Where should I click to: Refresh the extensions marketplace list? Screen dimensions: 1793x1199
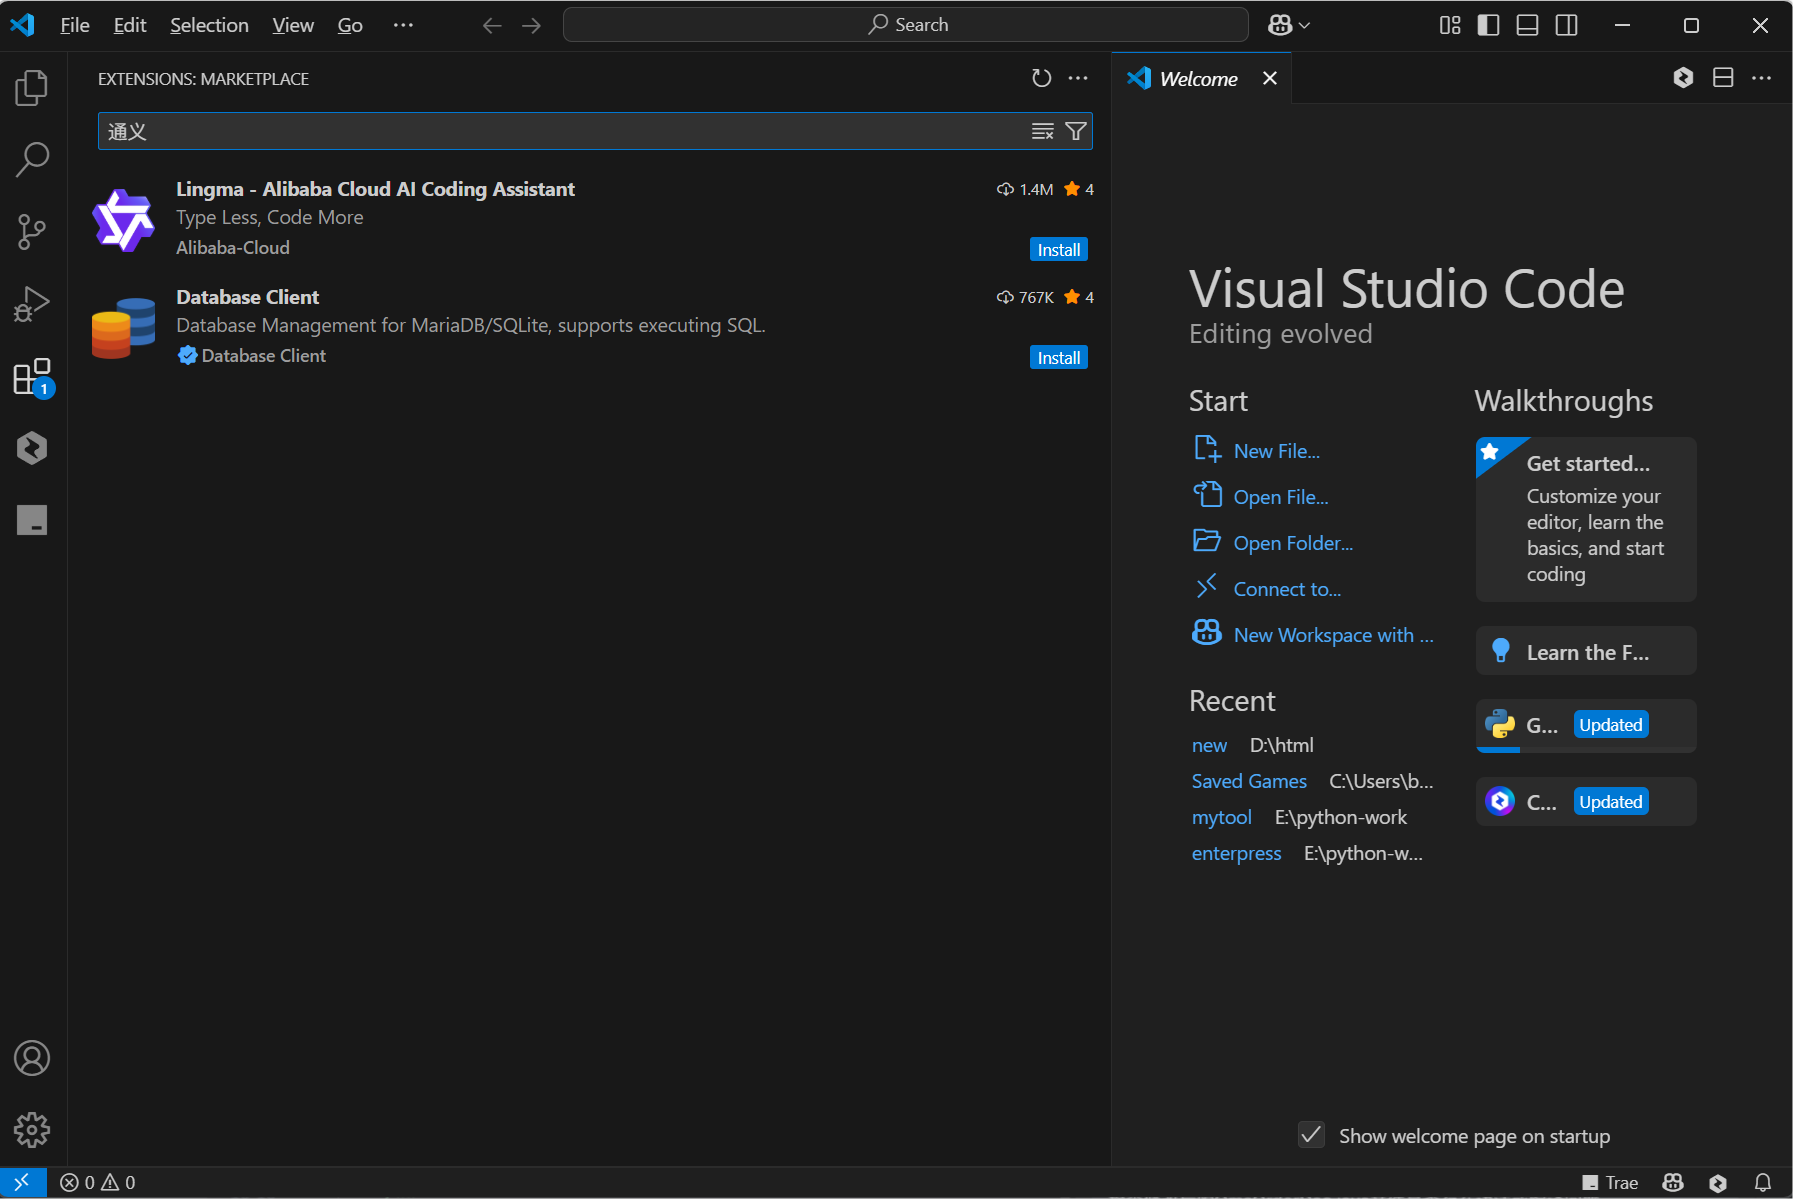coord(1042,78)
